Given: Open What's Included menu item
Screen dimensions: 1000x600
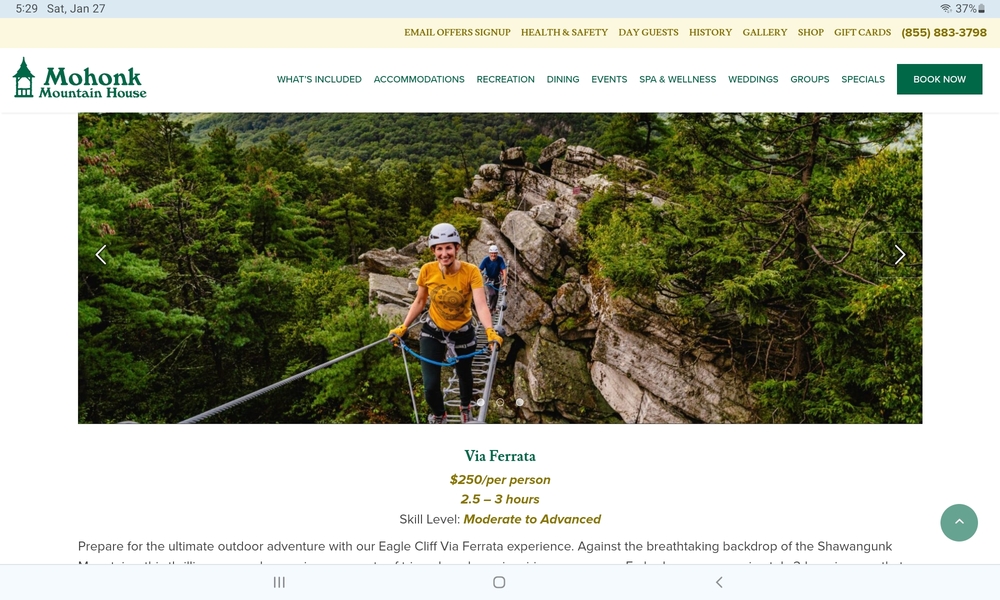Looking at the screenshot, I should click(319, 79).
